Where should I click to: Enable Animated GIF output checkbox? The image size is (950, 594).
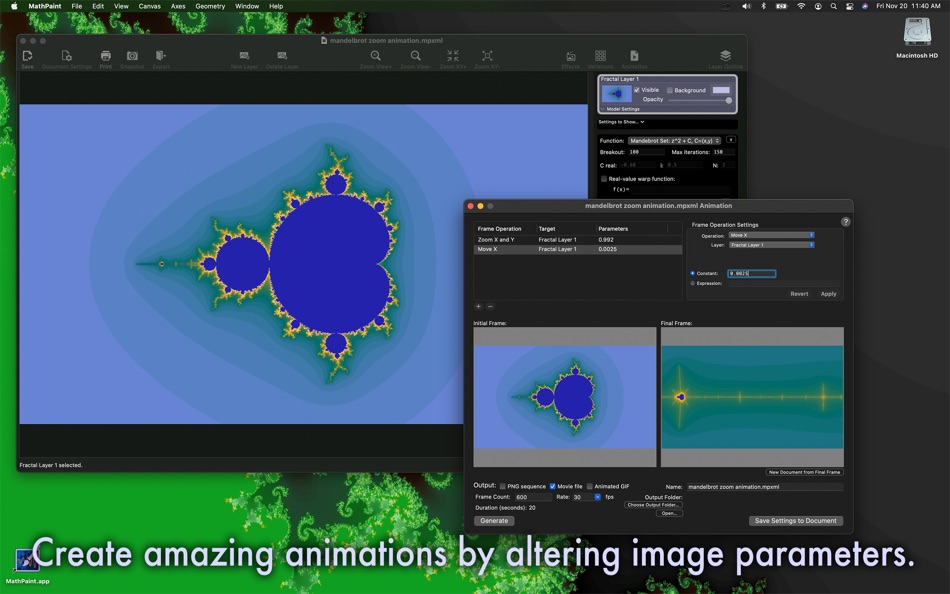pos(590,486)
